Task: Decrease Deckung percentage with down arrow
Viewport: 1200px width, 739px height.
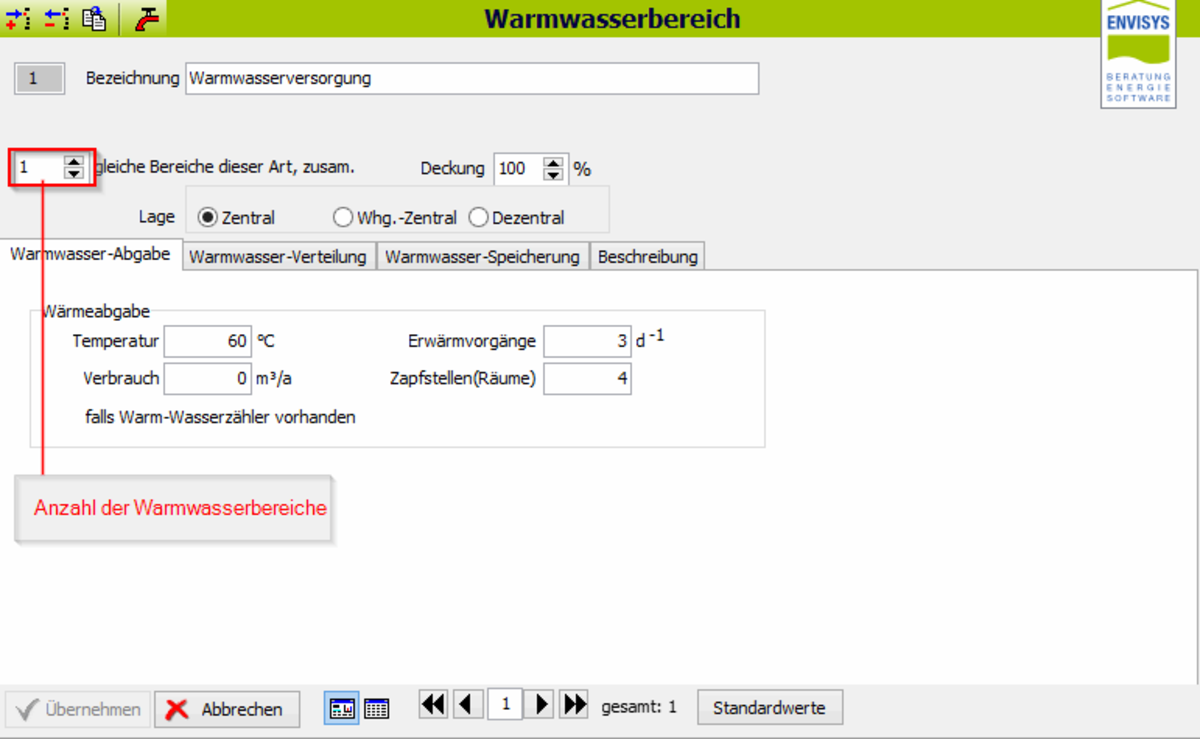Action: coord(554,175)
